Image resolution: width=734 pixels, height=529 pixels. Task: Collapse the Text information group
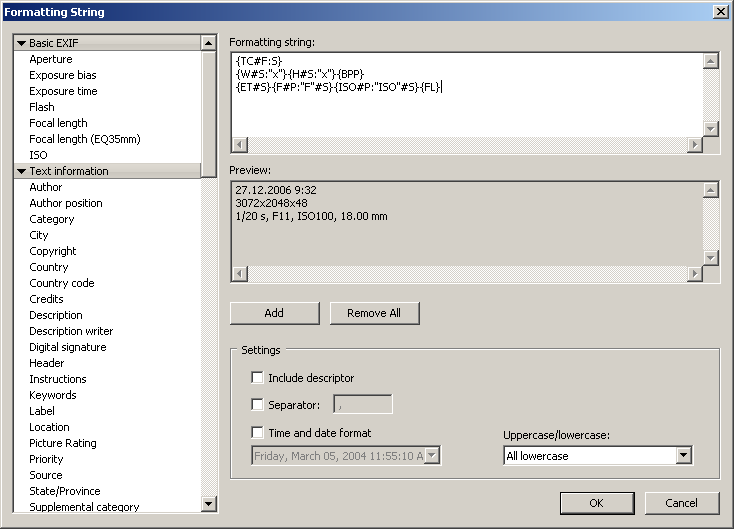(21, 171)
